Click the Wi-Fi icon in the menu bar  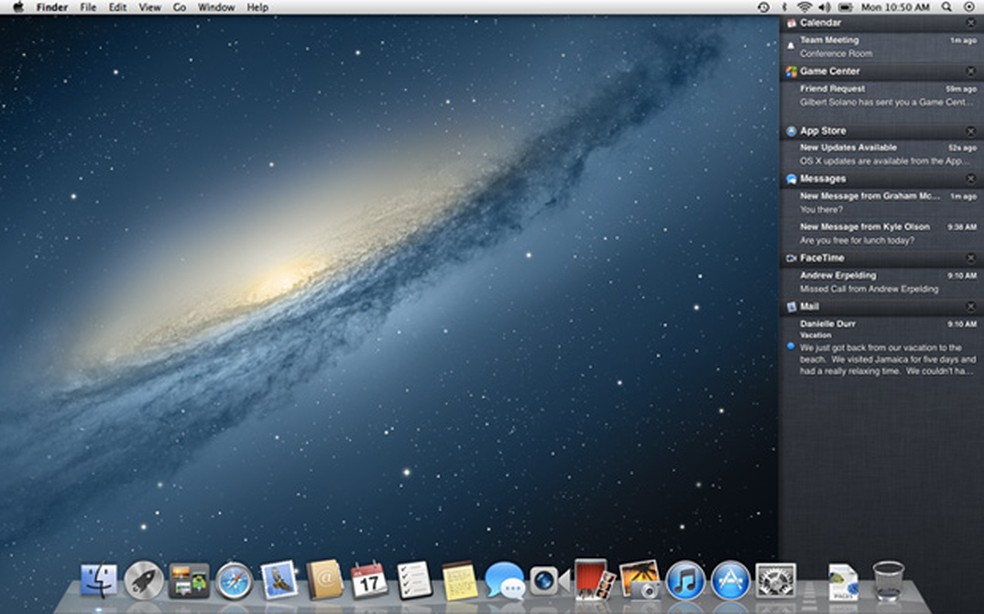(805, 7)
